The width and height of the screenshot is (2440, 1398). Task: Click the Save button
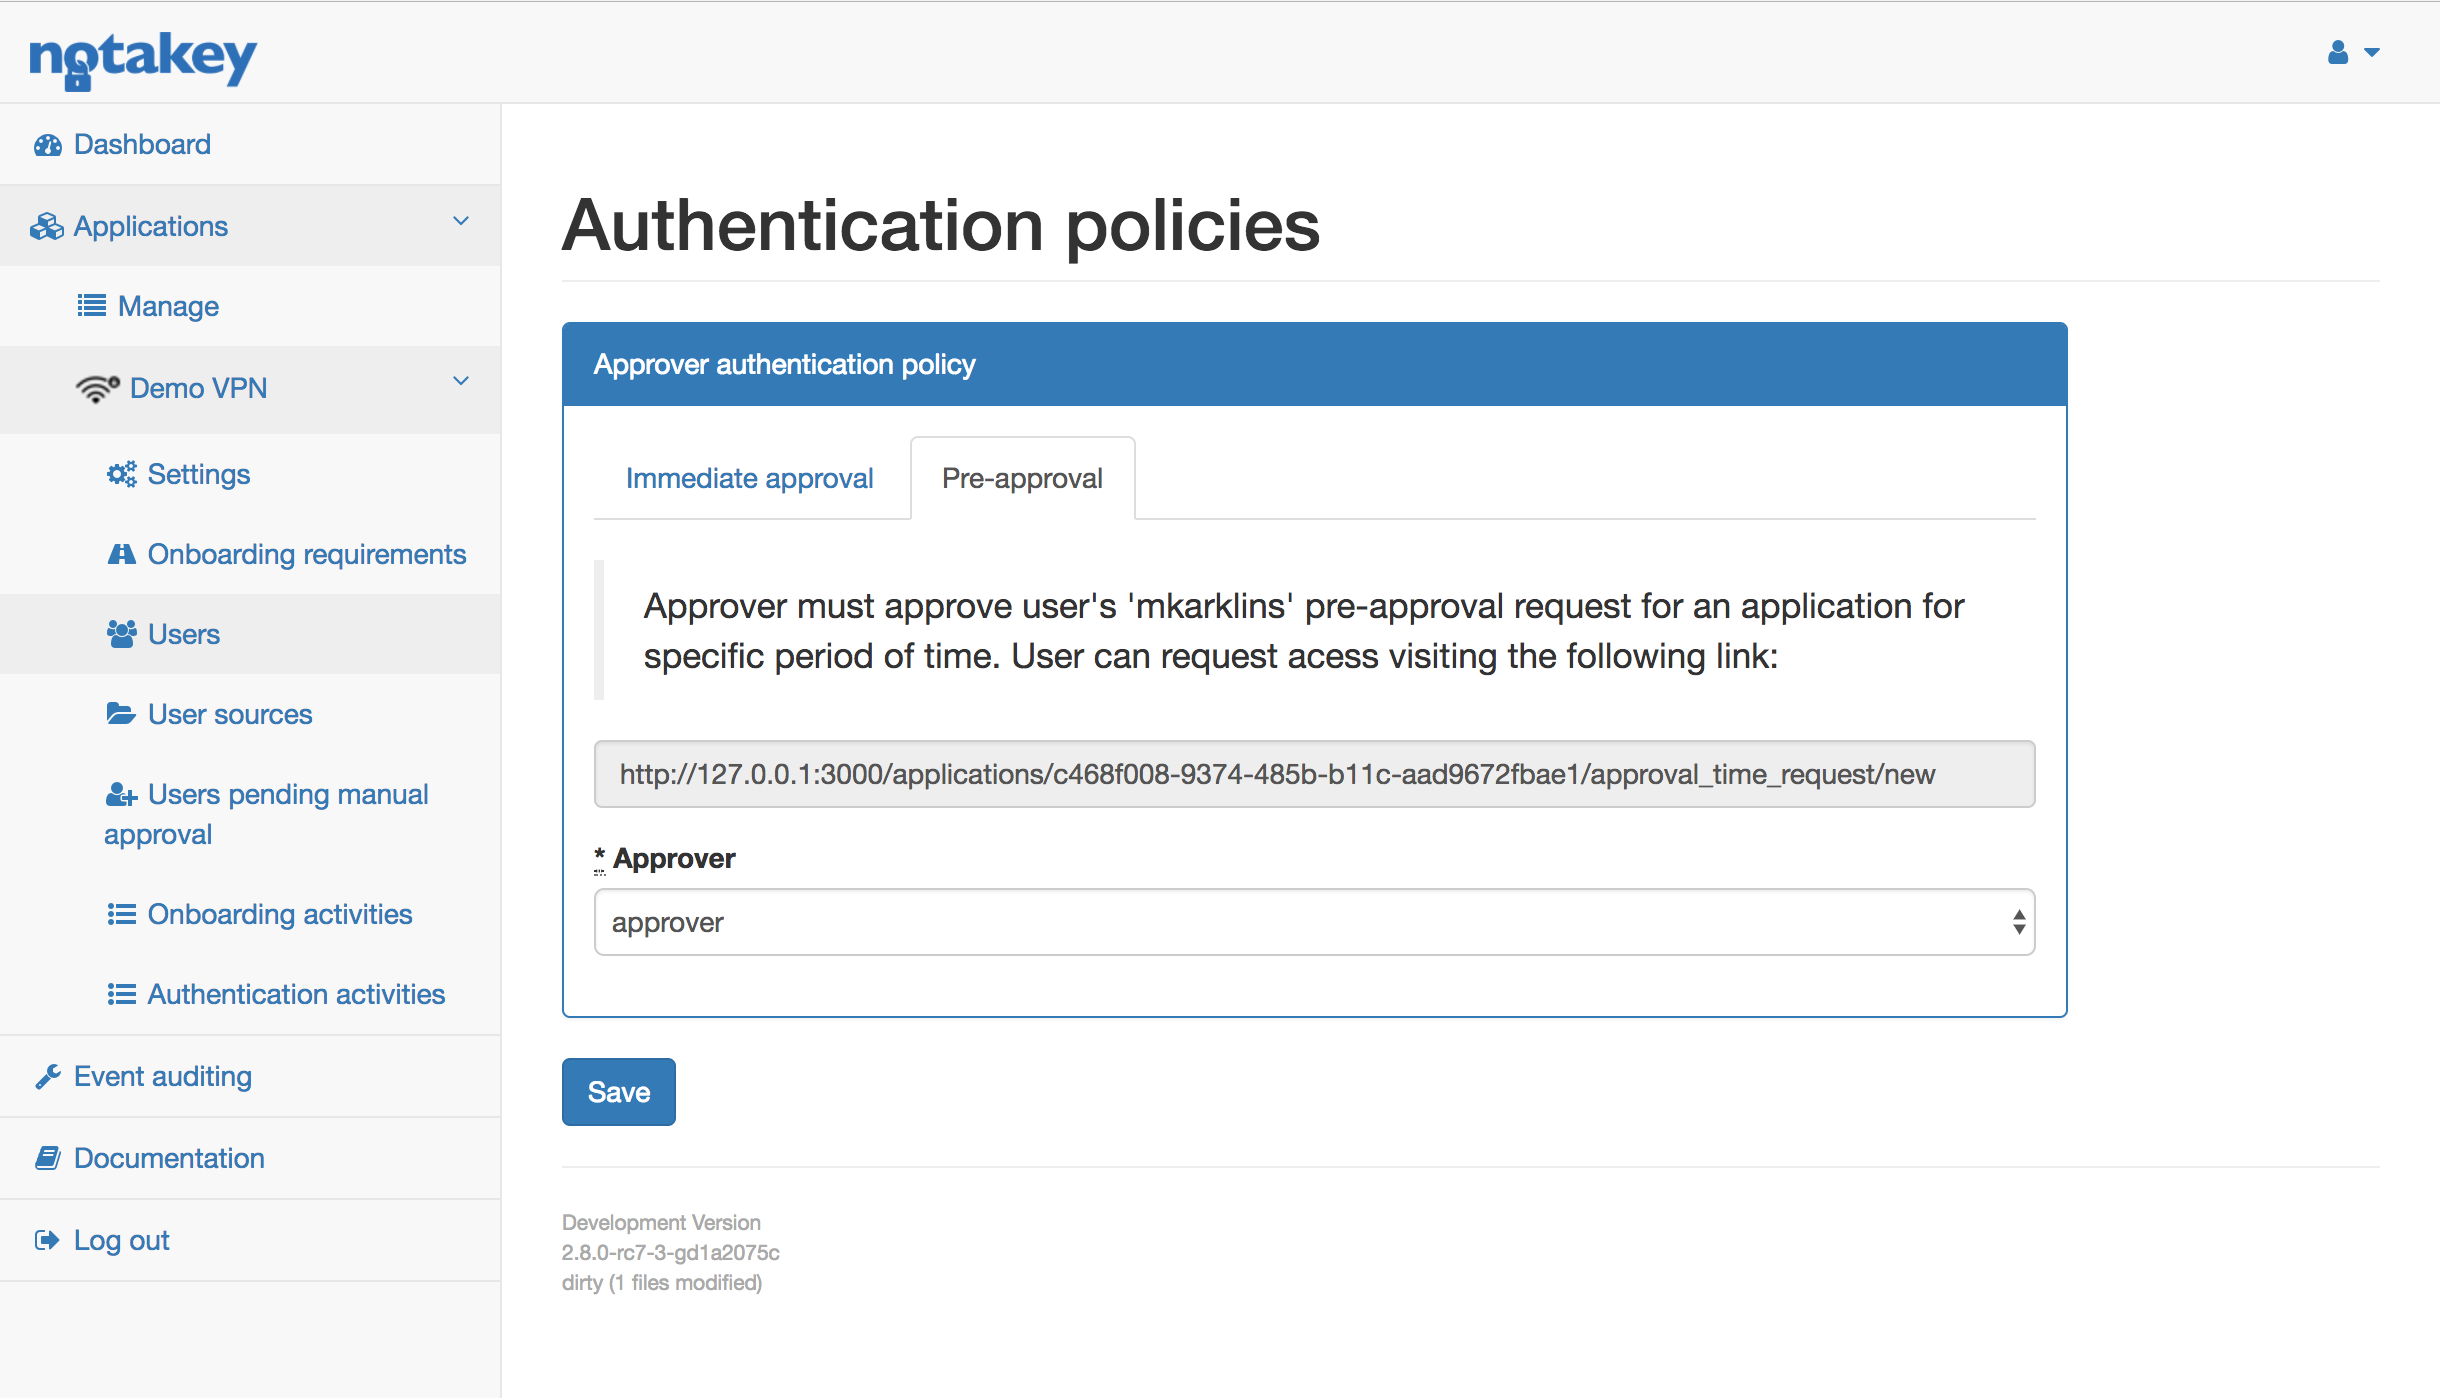[618, 1091]
